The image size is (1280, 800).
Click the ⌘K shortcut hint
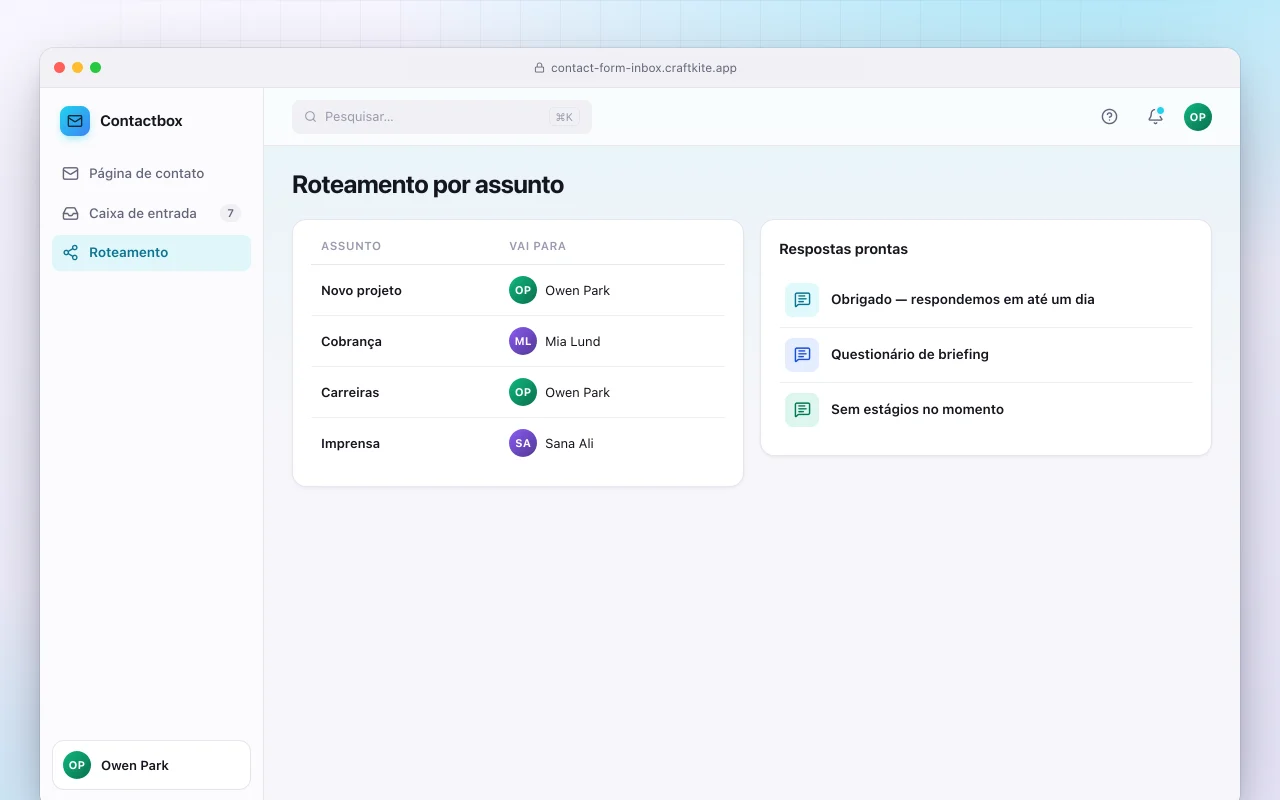564,117
